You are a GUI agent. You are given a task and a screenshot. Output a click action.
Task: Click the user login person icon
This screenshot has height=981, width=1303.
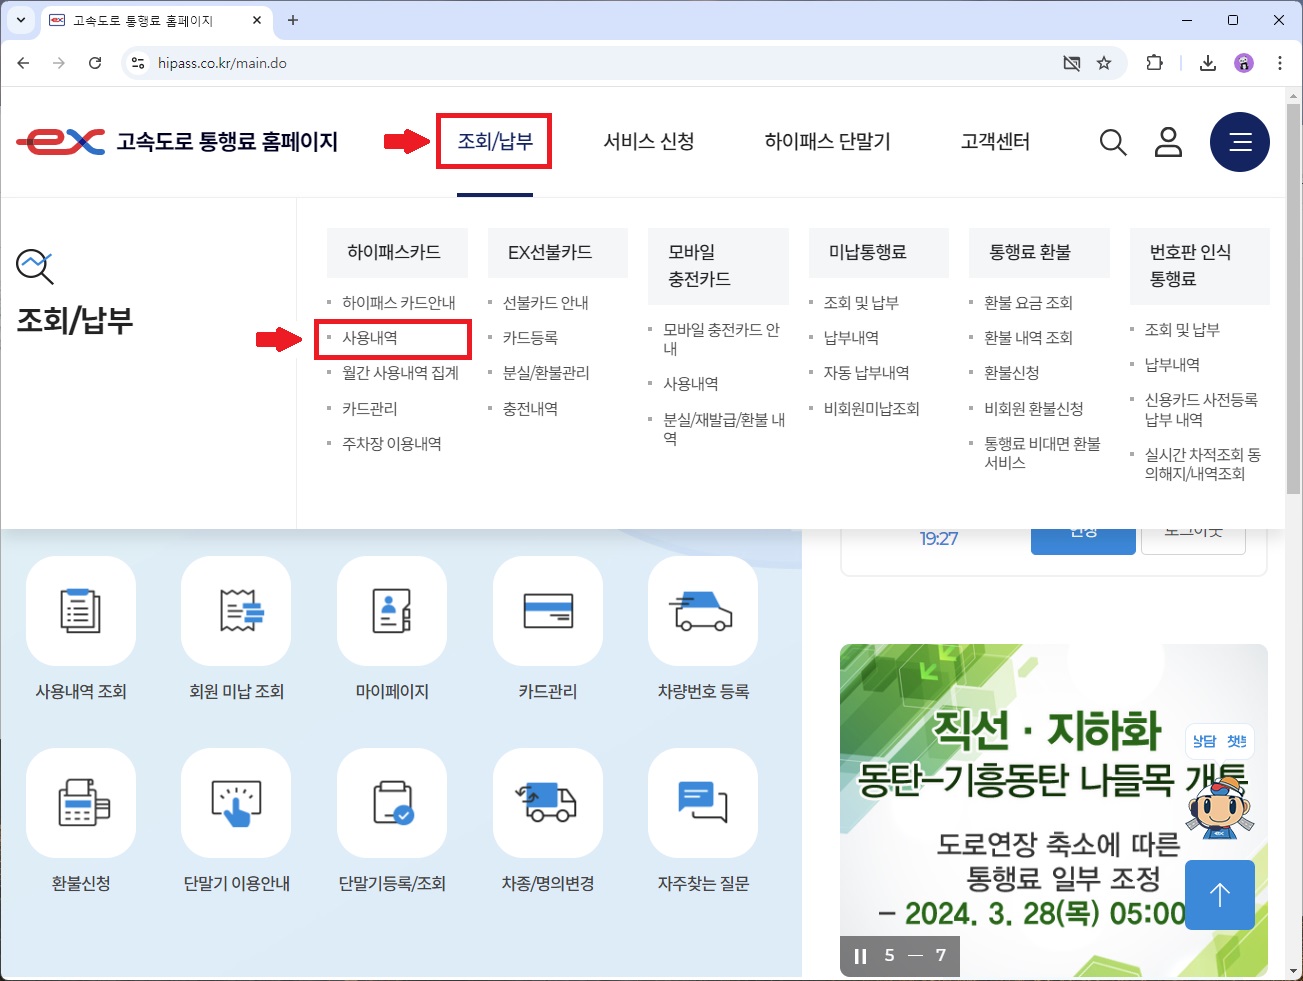click(1168, 142)
